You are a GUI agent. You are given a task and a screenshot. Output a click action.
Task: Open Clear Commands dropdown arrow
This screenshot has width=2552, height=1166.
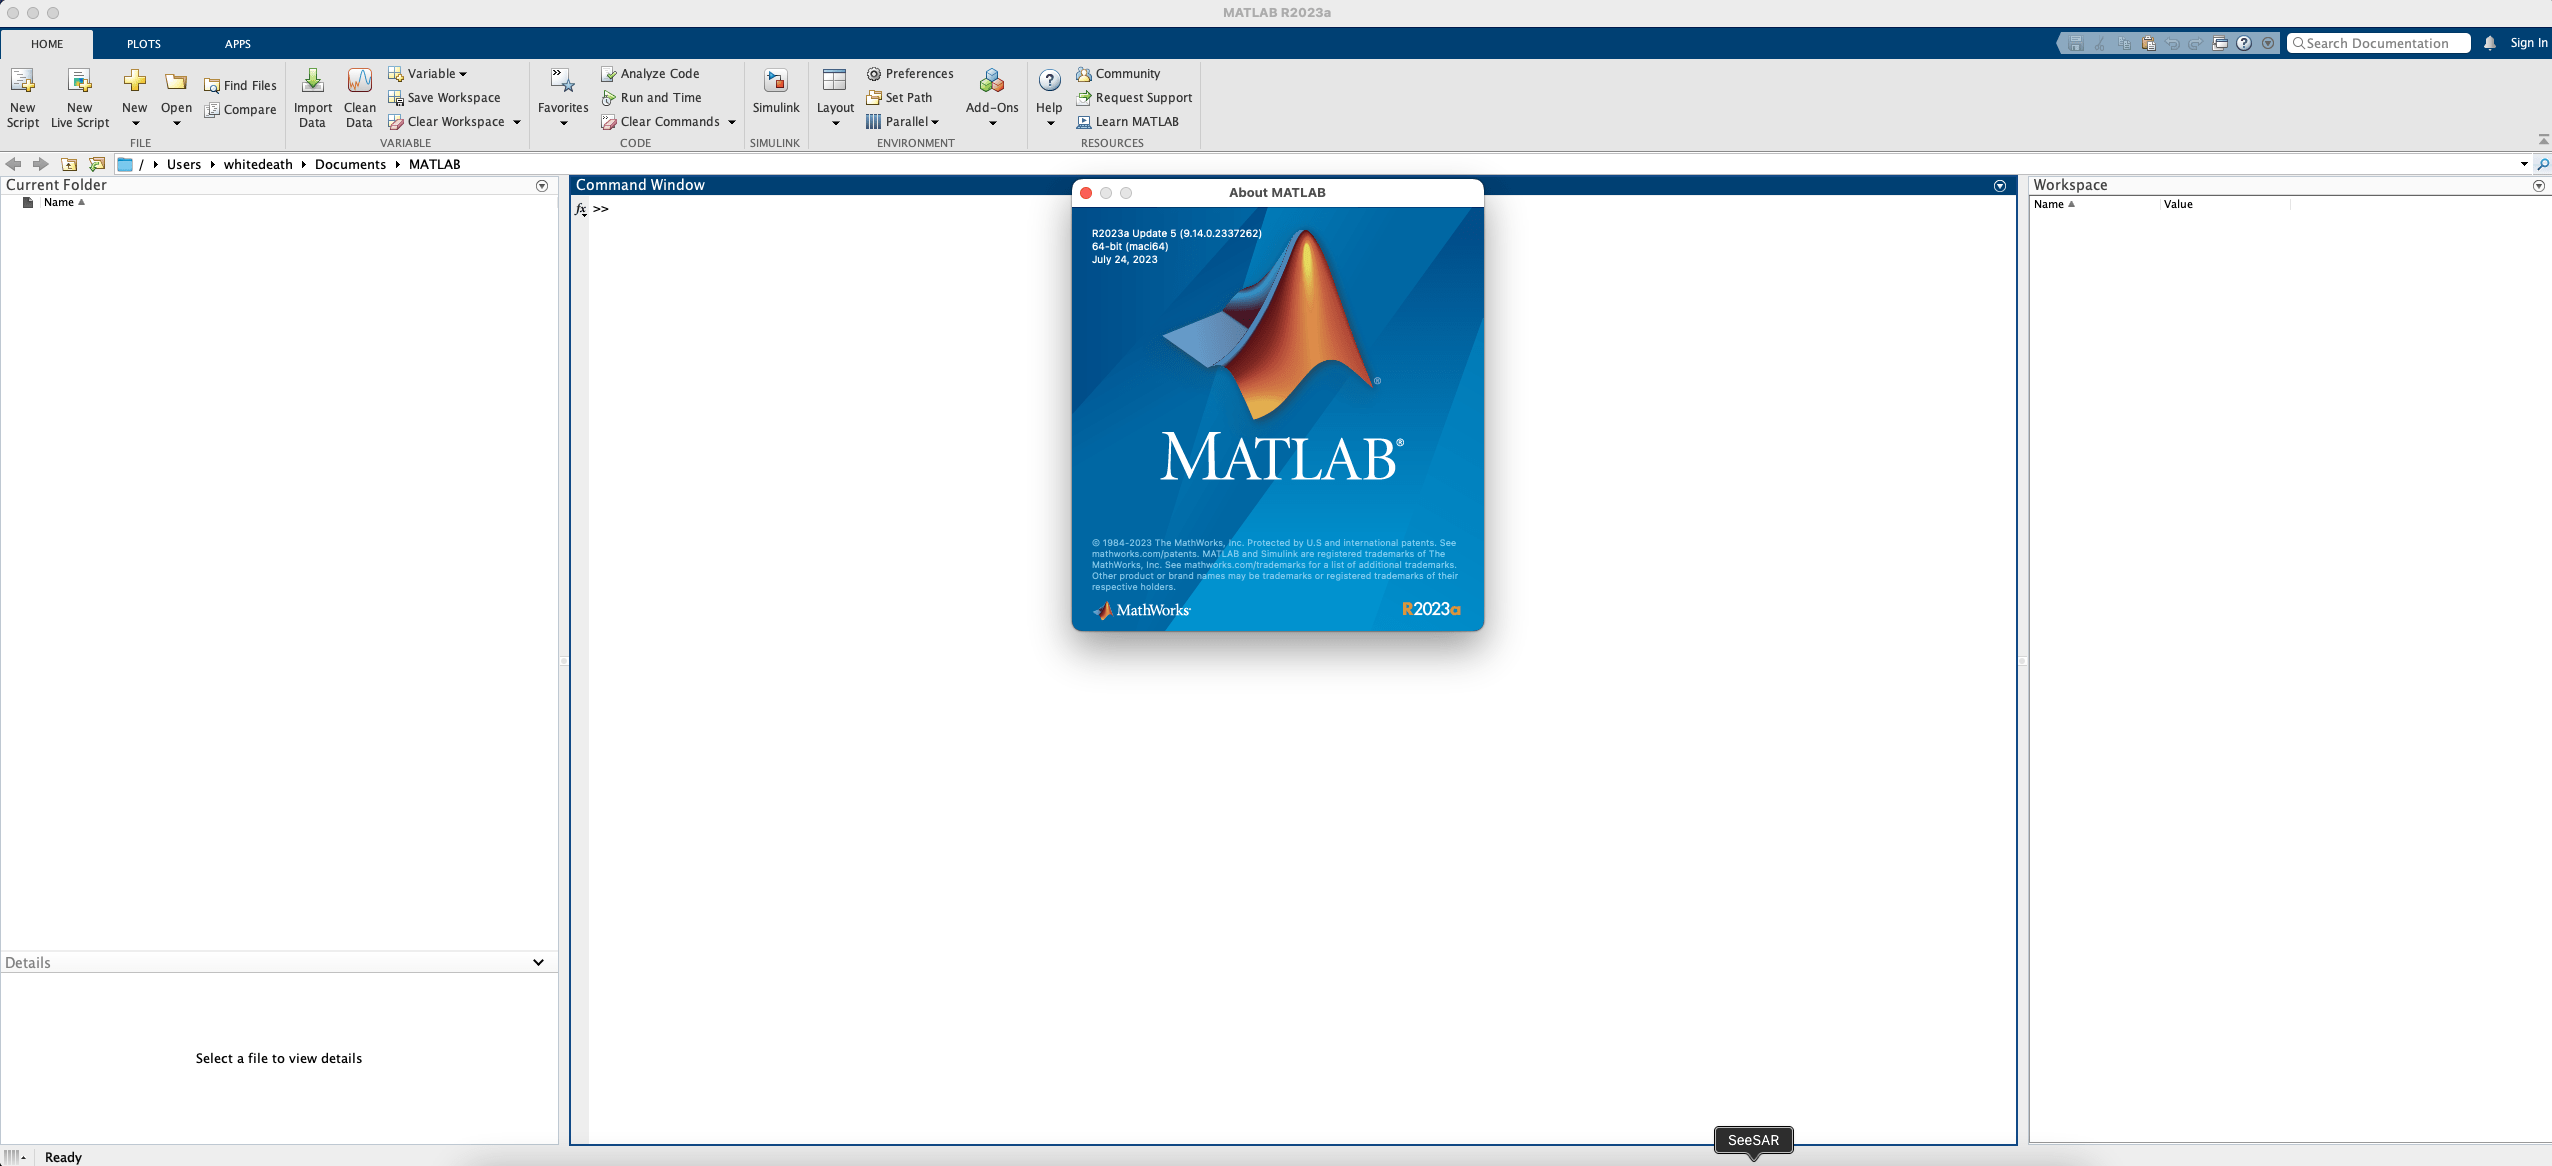[x=732, y=122]
